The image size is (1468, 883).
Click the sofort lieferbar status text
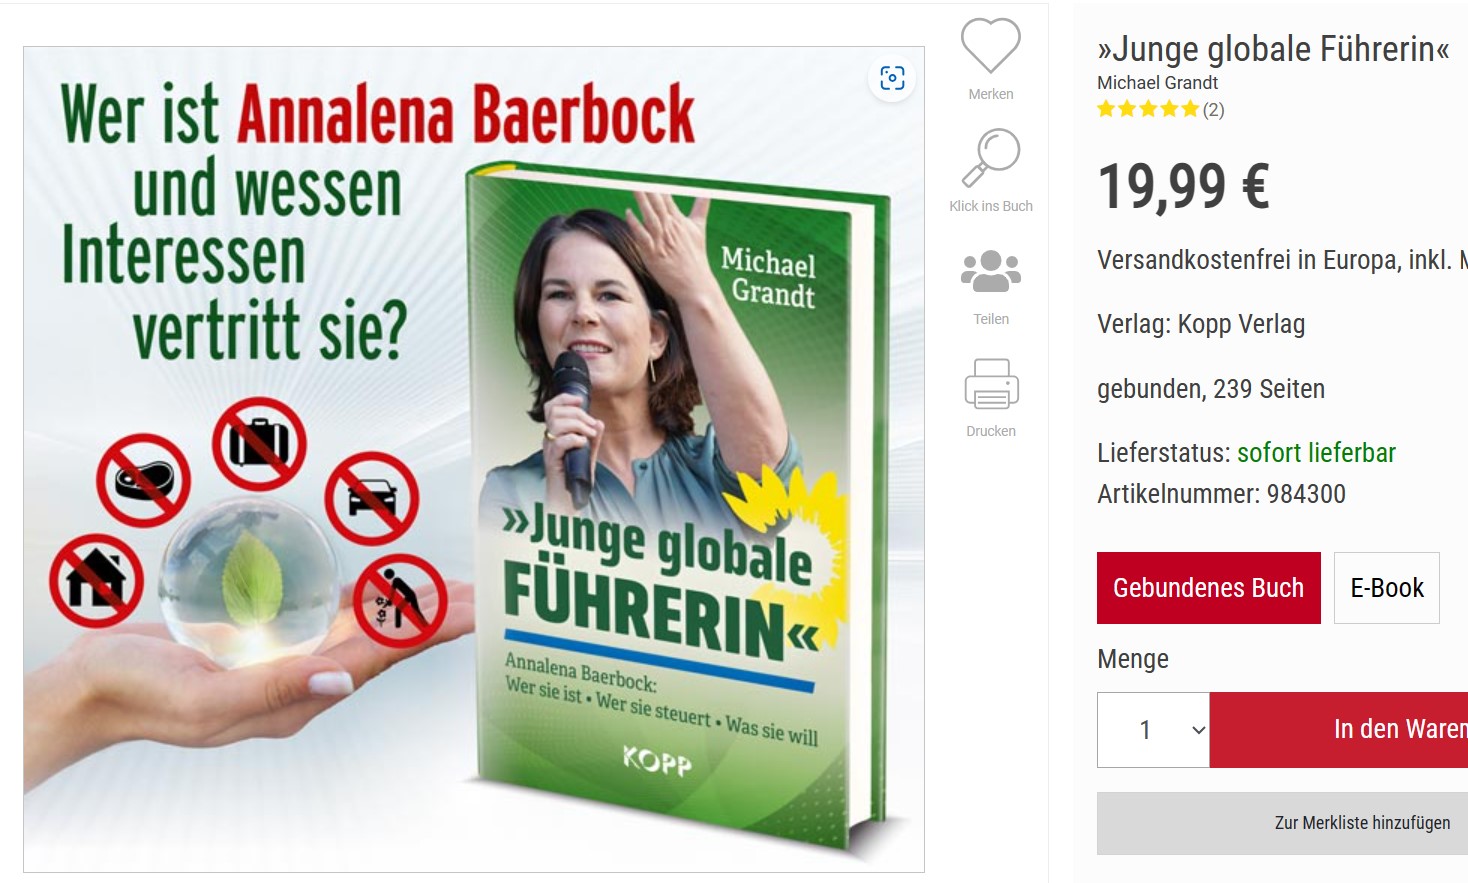coord(1316,453)
